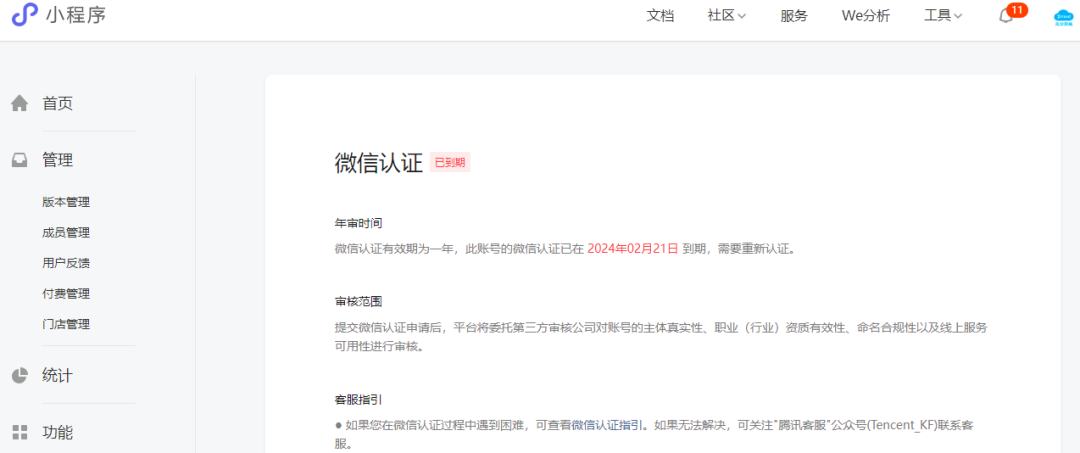Click the 已到期 status tag
The height and width of the screenshot is (453, 1080).
tap(450, 162)
